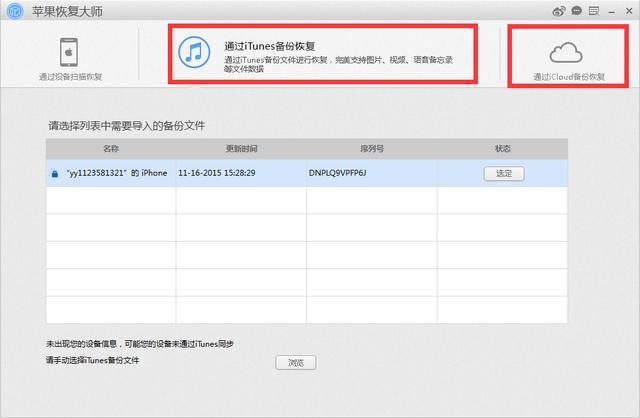Select the "yy1123581321" 的 iPhone backup name
The image size is (640, 418).
pyautogui.click(x=117, y=173)
